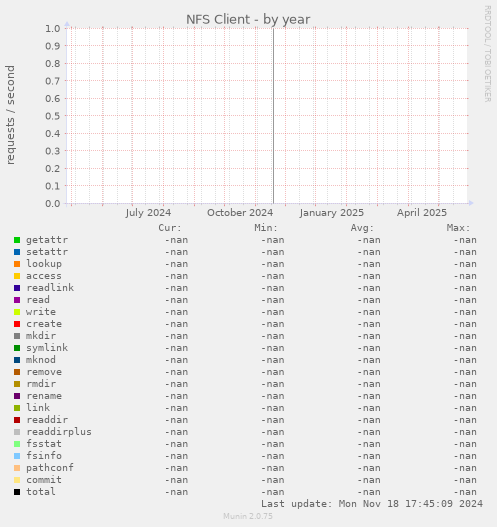Viewport: 497px width, 527px height.
Task: Click the Munin 2.0.75 version text
Action: (248, 516)
